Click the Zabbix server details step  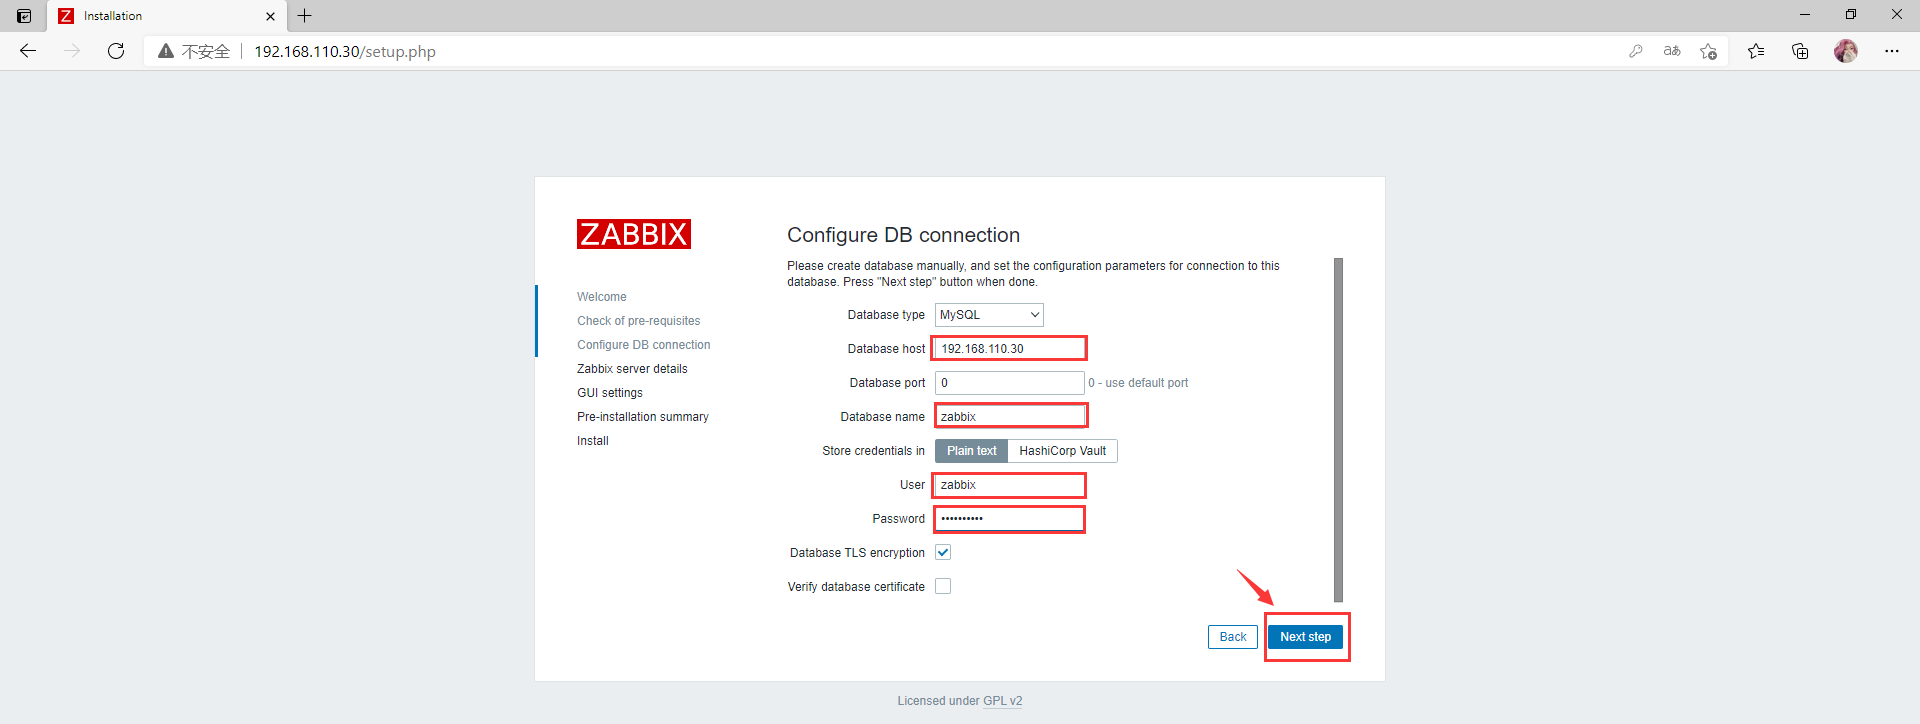click(632, 369)
